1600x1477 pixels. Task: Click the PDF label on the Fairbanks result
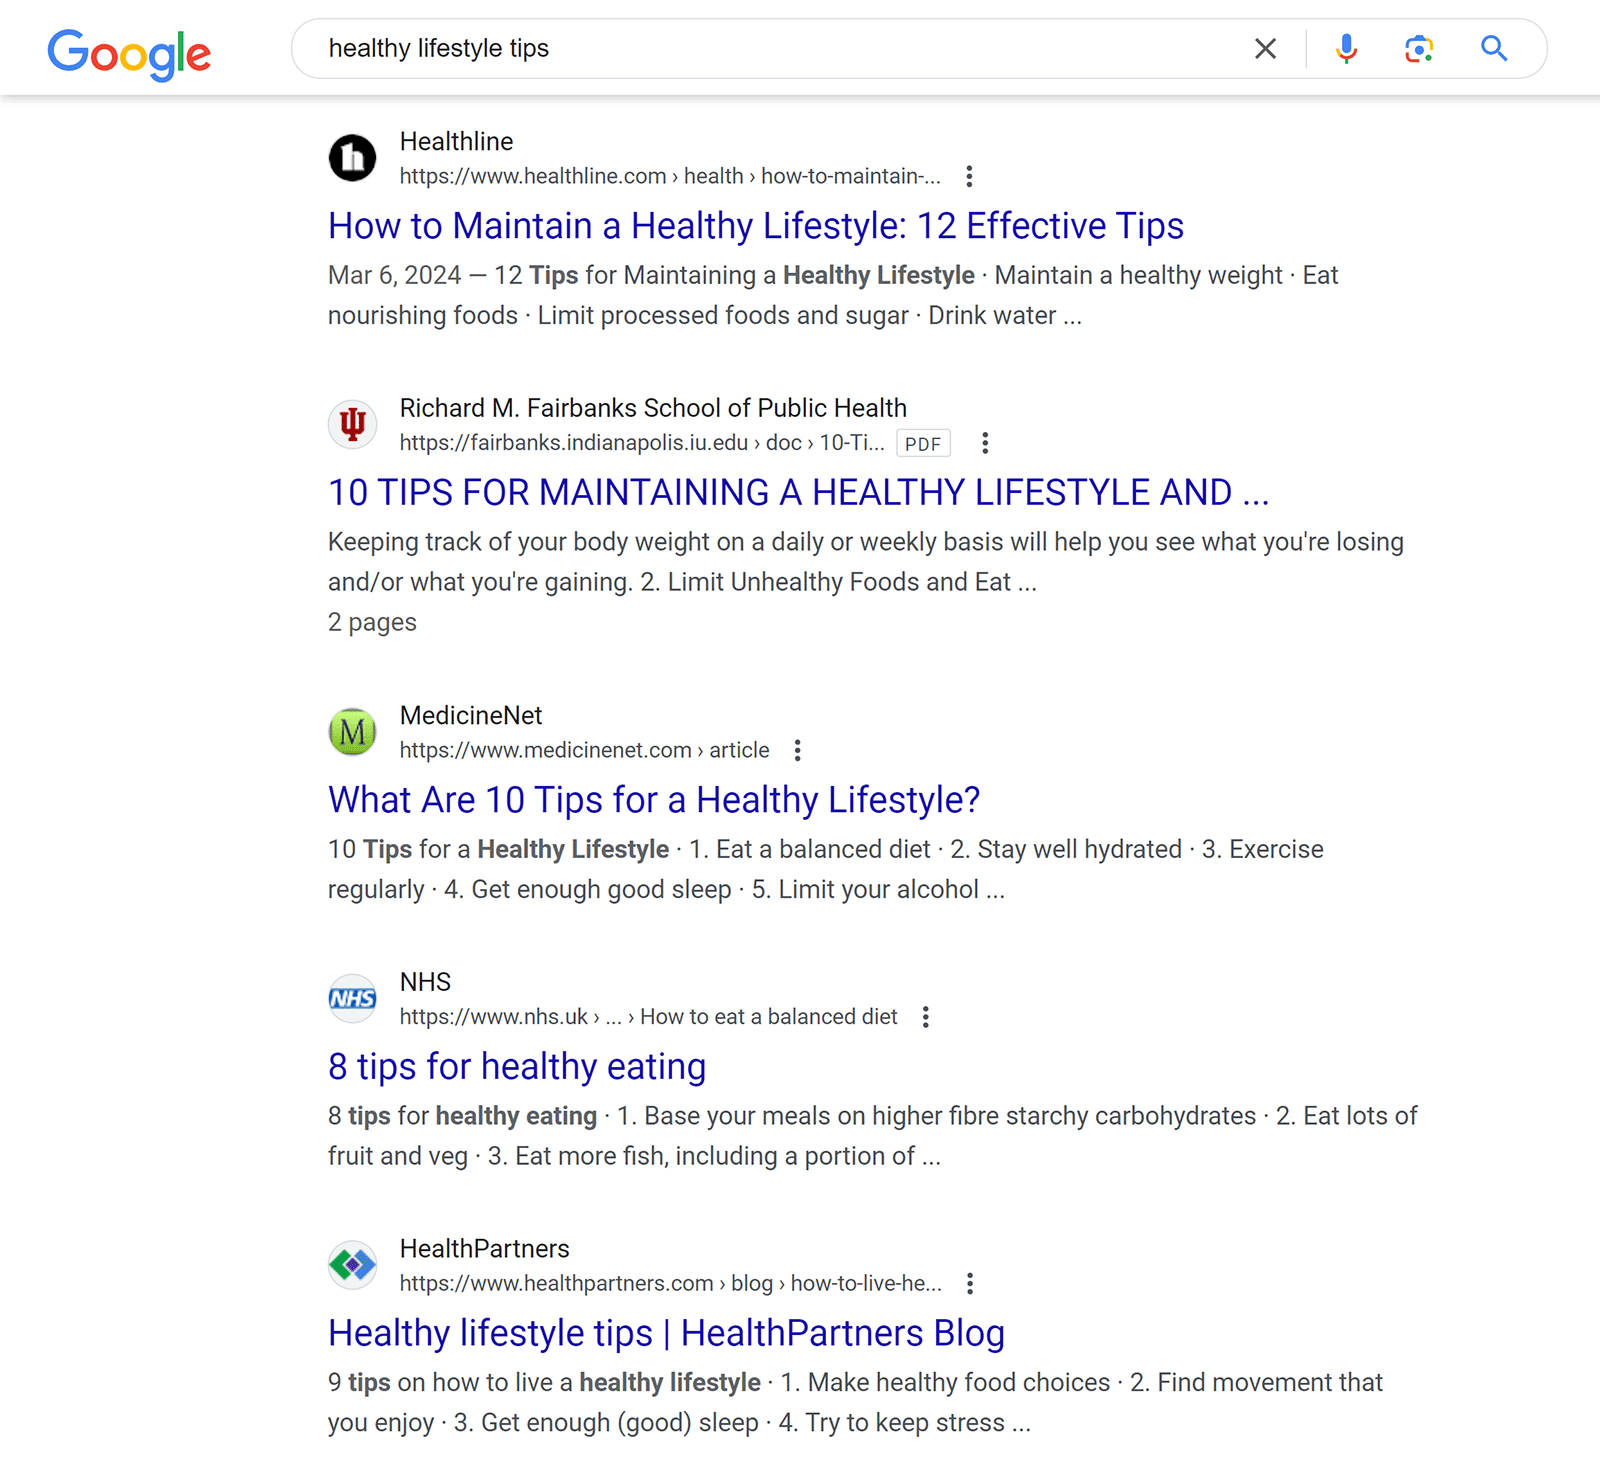[x=923, y=443]
